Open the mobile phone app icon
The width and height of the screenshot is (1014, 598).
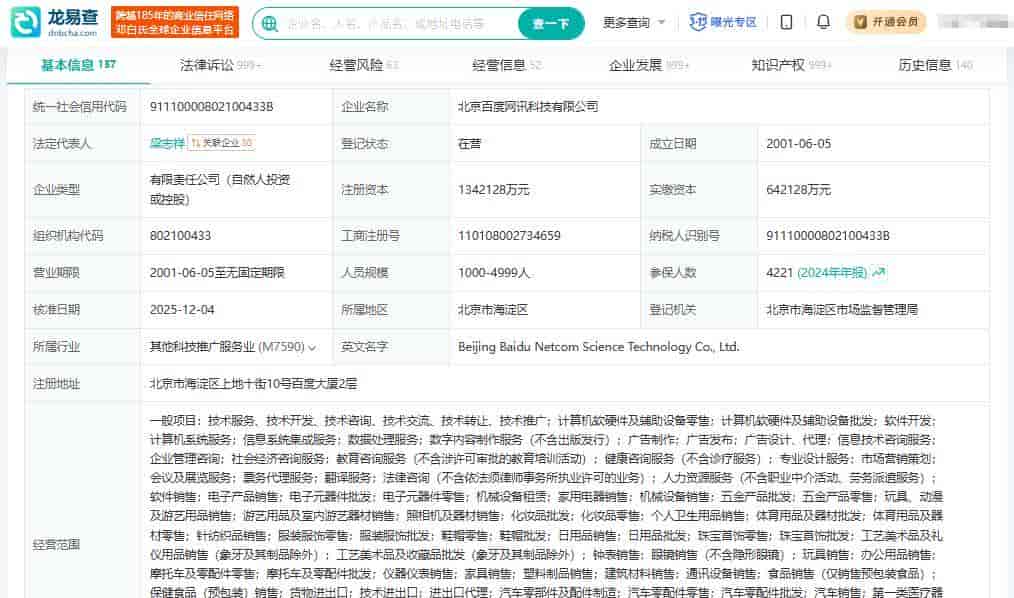[786, 23]
